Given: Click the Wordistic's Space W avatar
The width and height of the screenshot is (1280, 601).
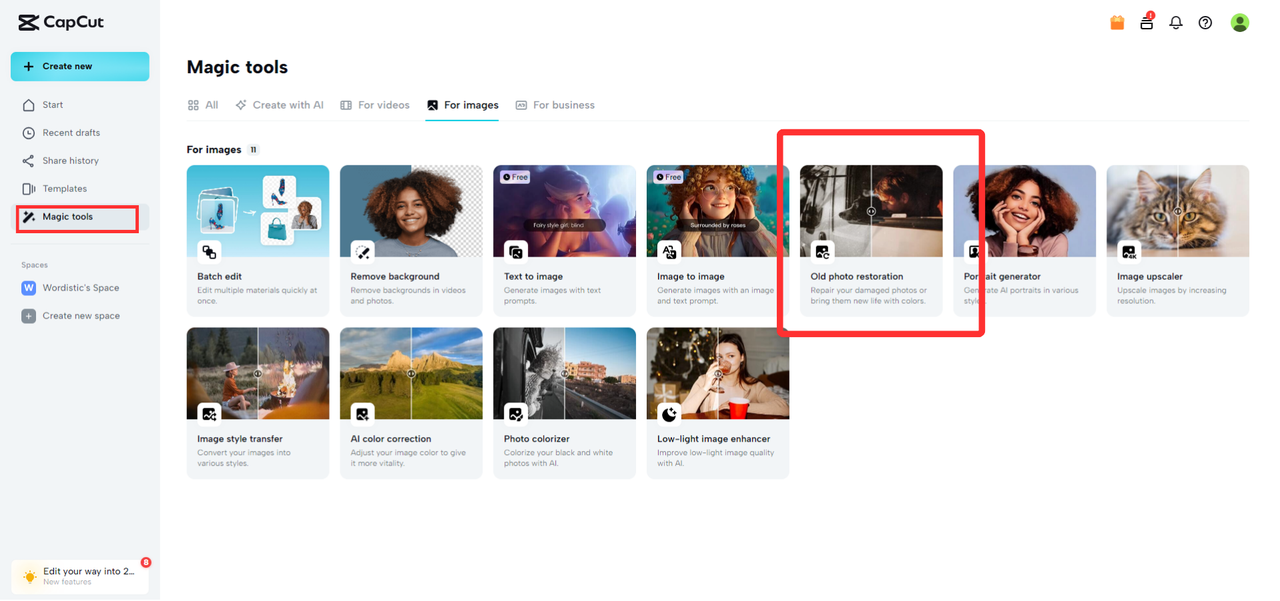Looking at the screenshot, I should pos(29,288).
